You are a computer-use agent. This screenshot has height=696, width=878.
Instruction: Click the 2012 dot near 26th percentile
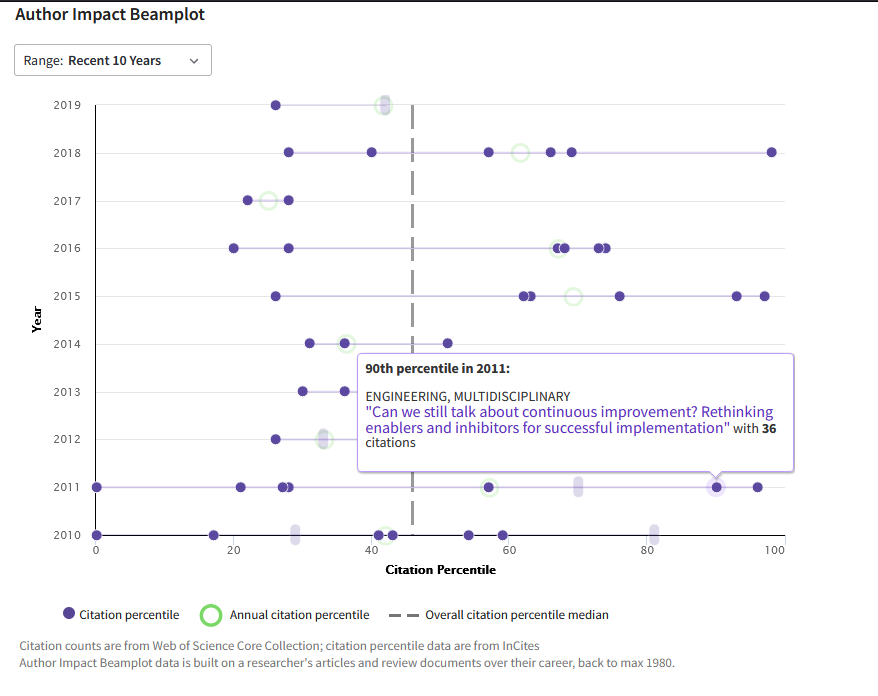275,439
